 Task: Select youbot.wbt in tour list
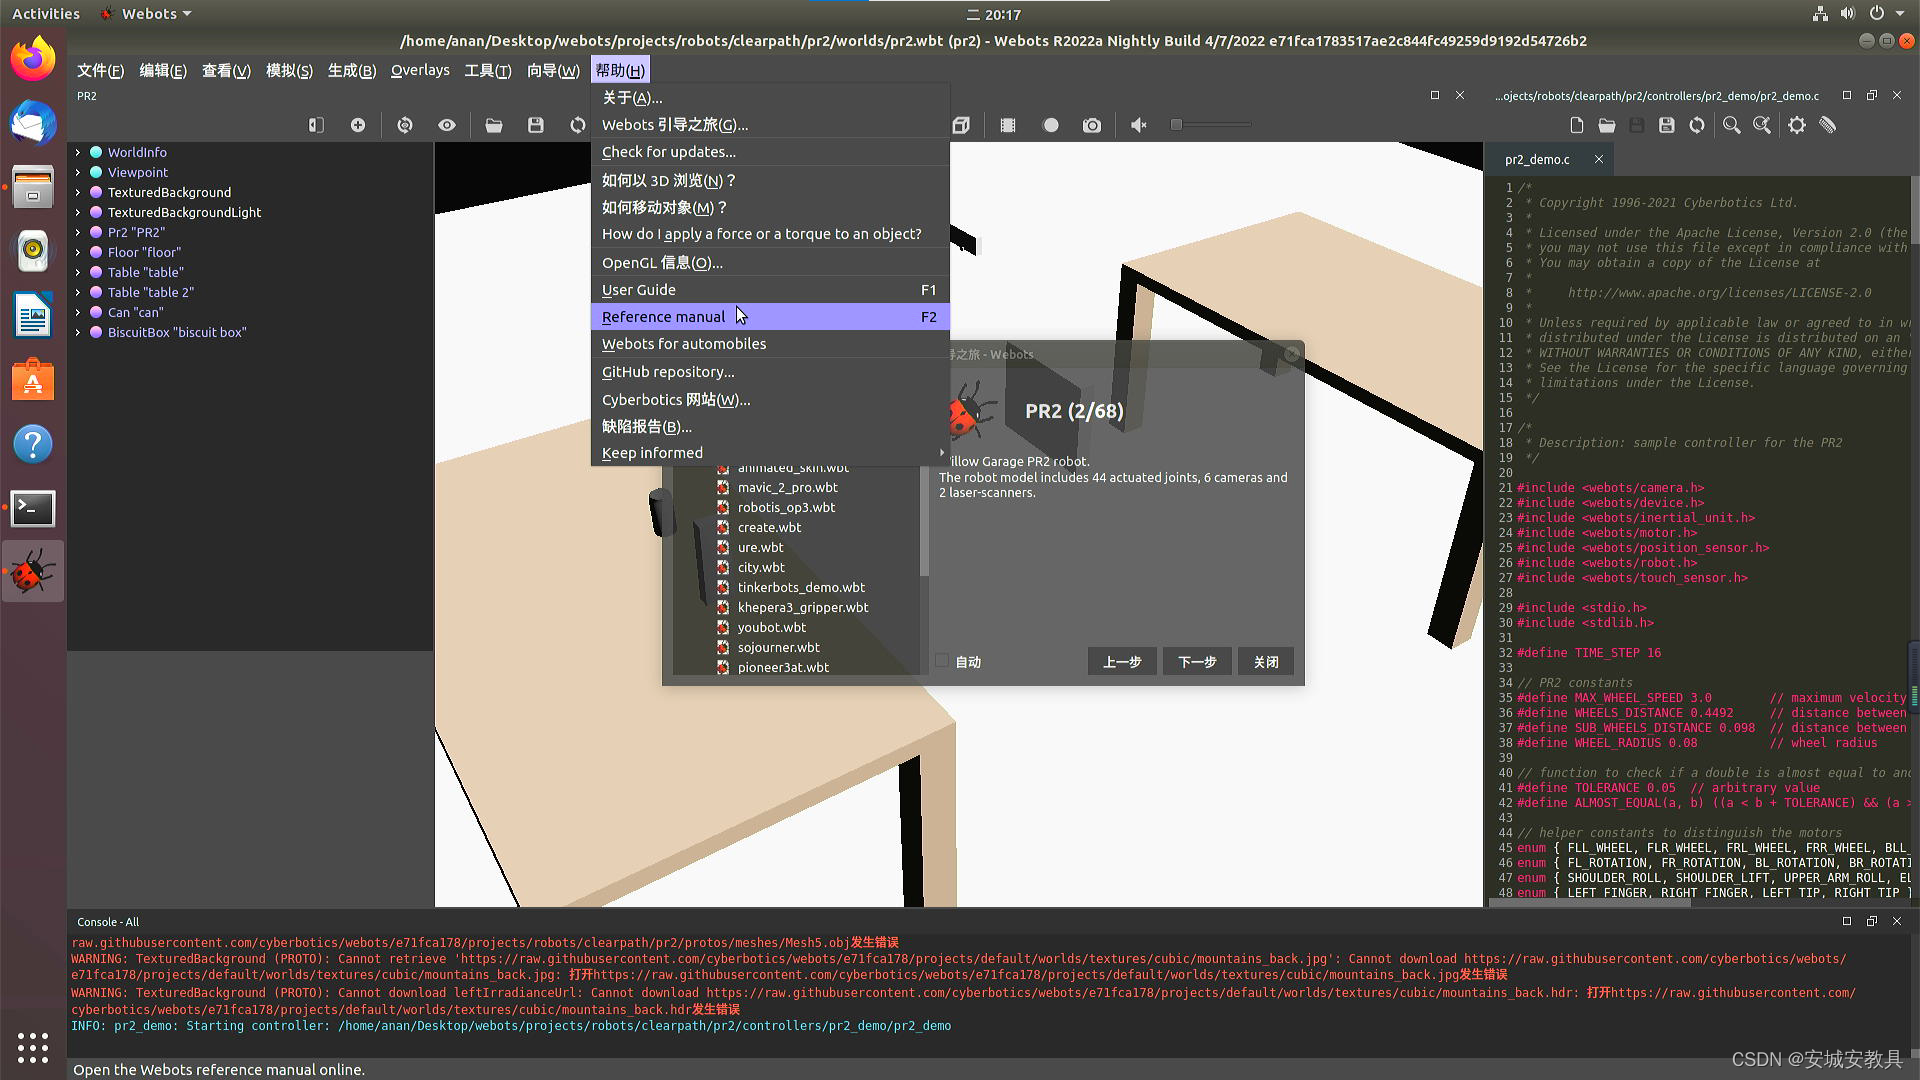[771, 627]
